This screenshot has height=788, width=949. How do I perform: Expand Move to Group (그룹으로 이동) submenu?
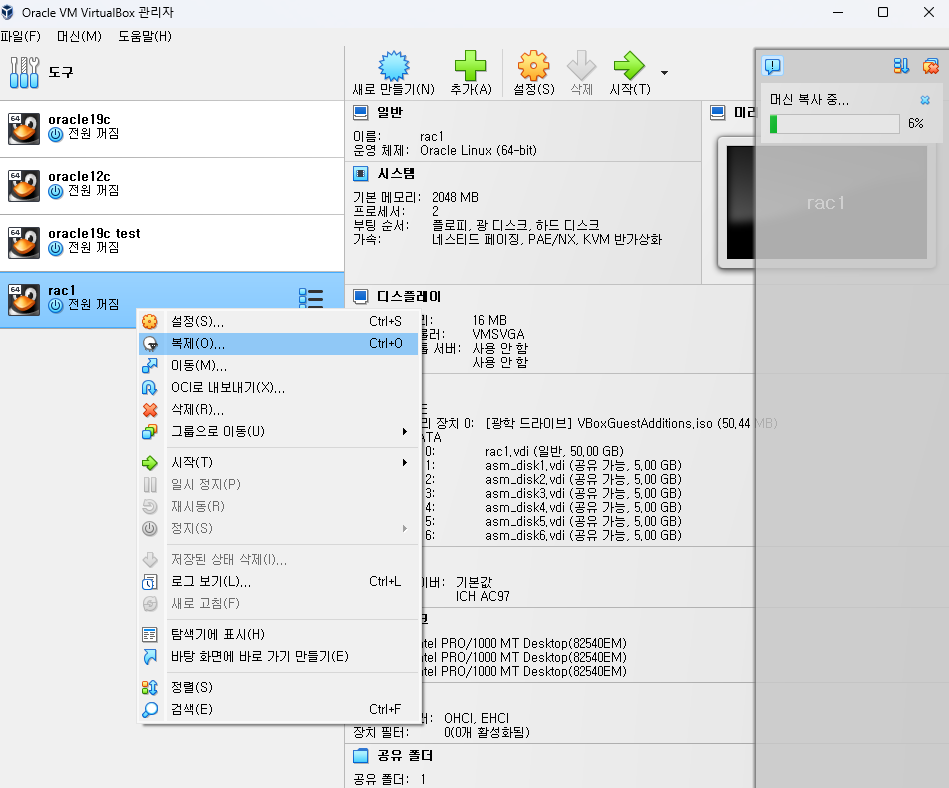click(278, 432)
